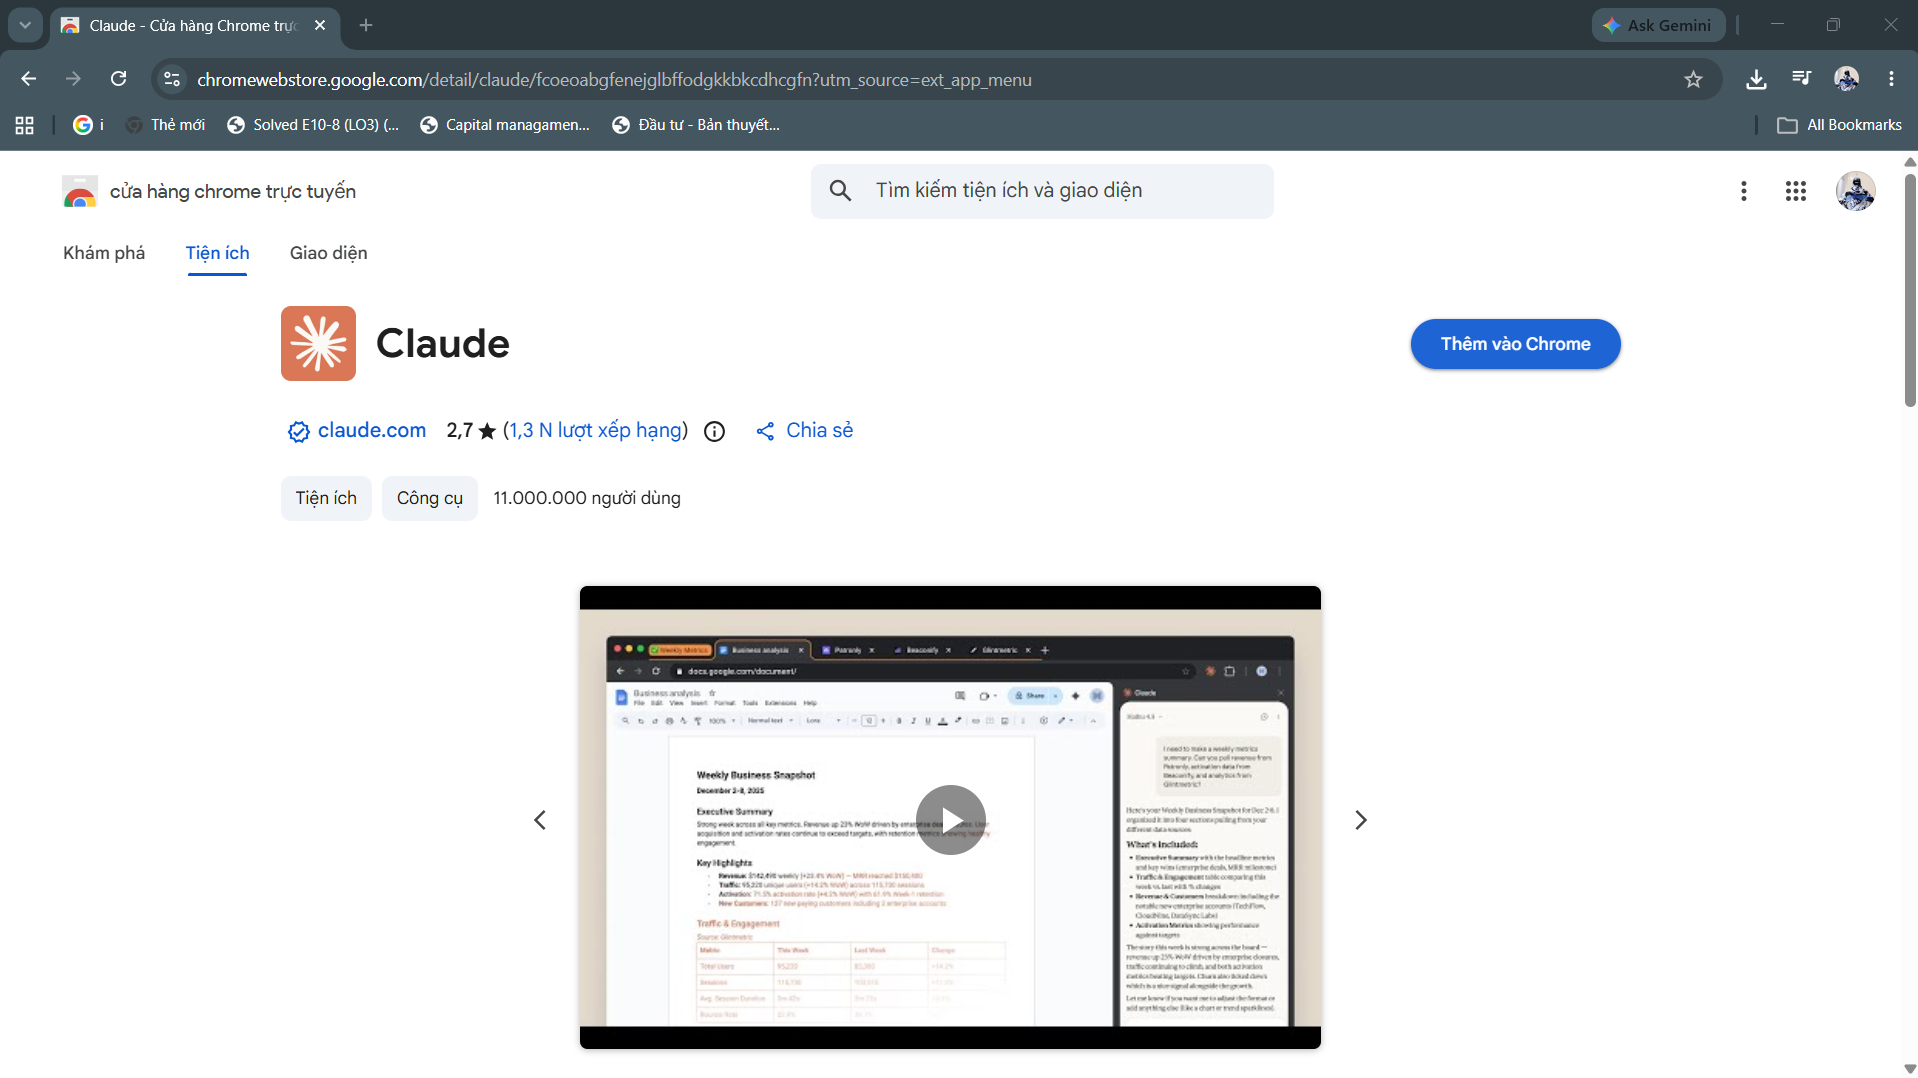Click the 'cửa hàng chrome trực tuyến' title
The image size is (1918, 1078).
coord(233,191)
